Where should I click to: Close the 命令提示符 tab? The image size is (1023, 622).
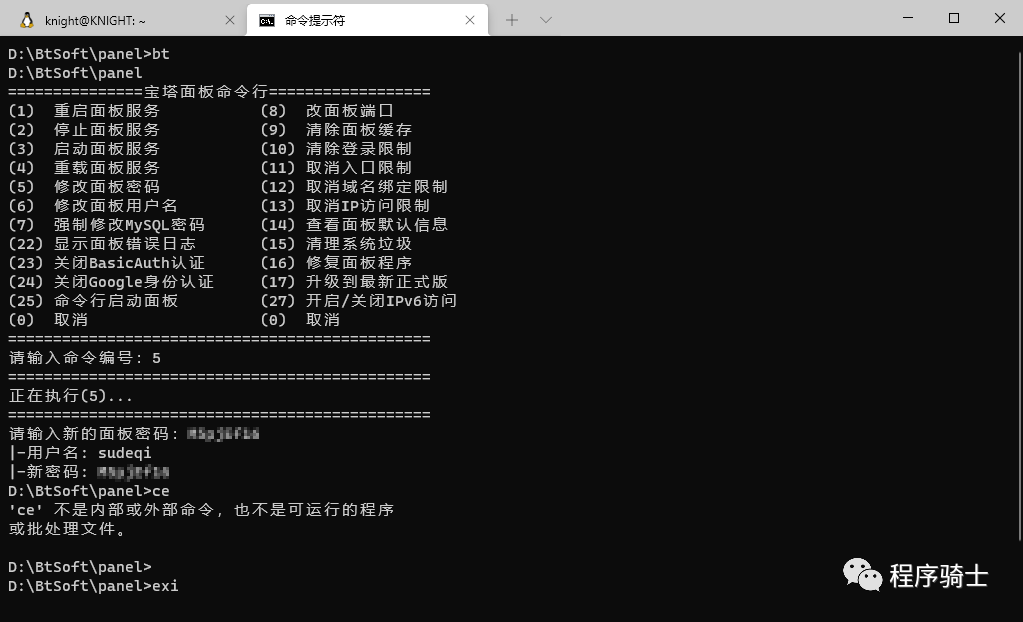(470, 20)
